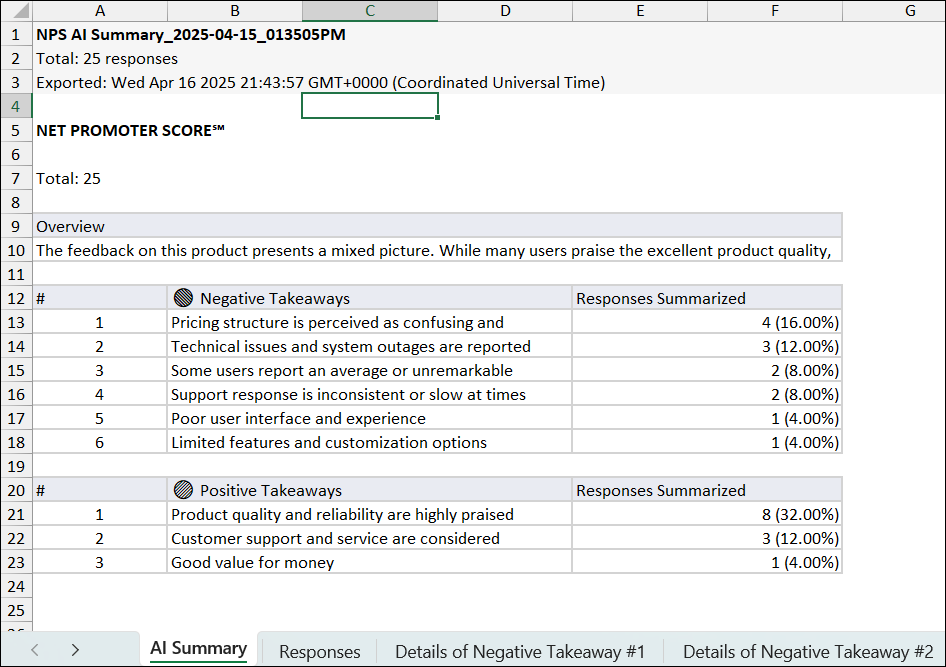Select row 4 header
946x667 pixels.
tap(16, 107)
